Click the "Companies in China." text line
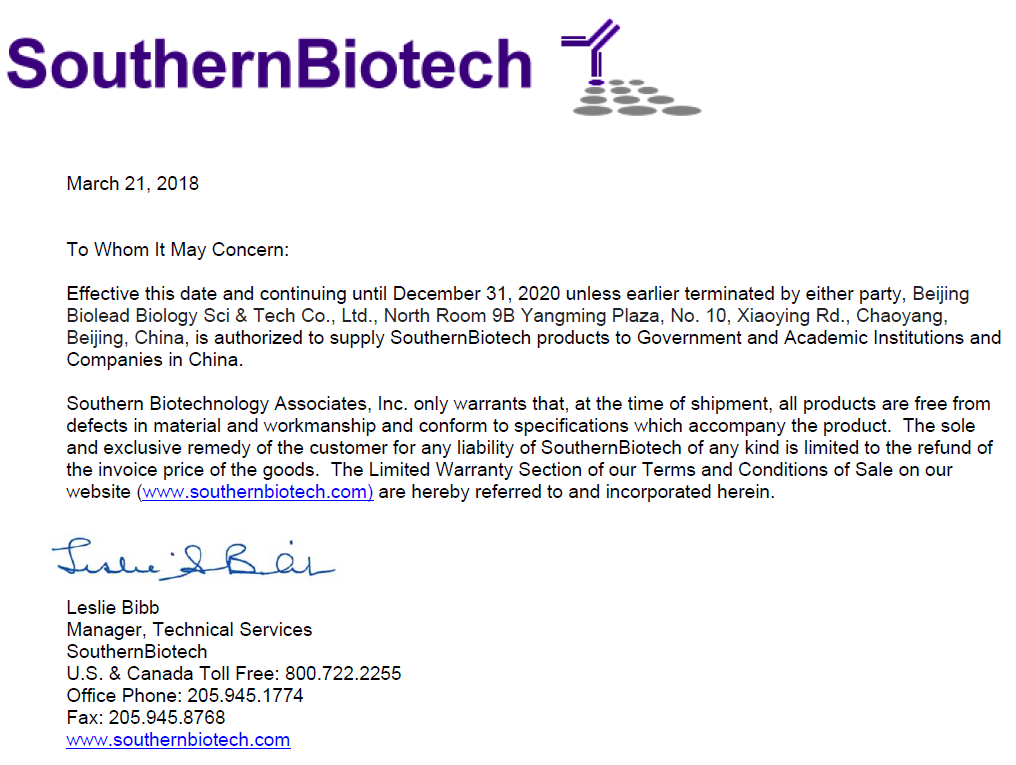Viewport: 1016px width, 765px height. coord(155,360)
